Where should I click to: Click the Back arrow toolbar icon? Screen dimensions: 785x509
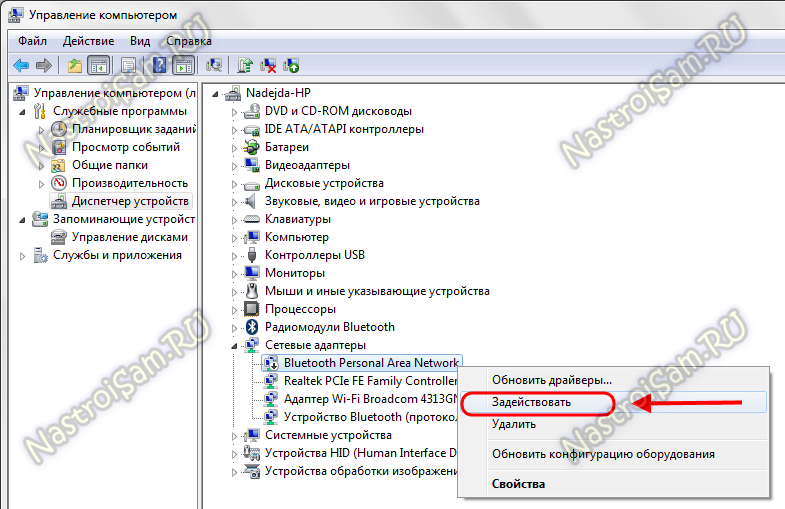tap(21, 65)
